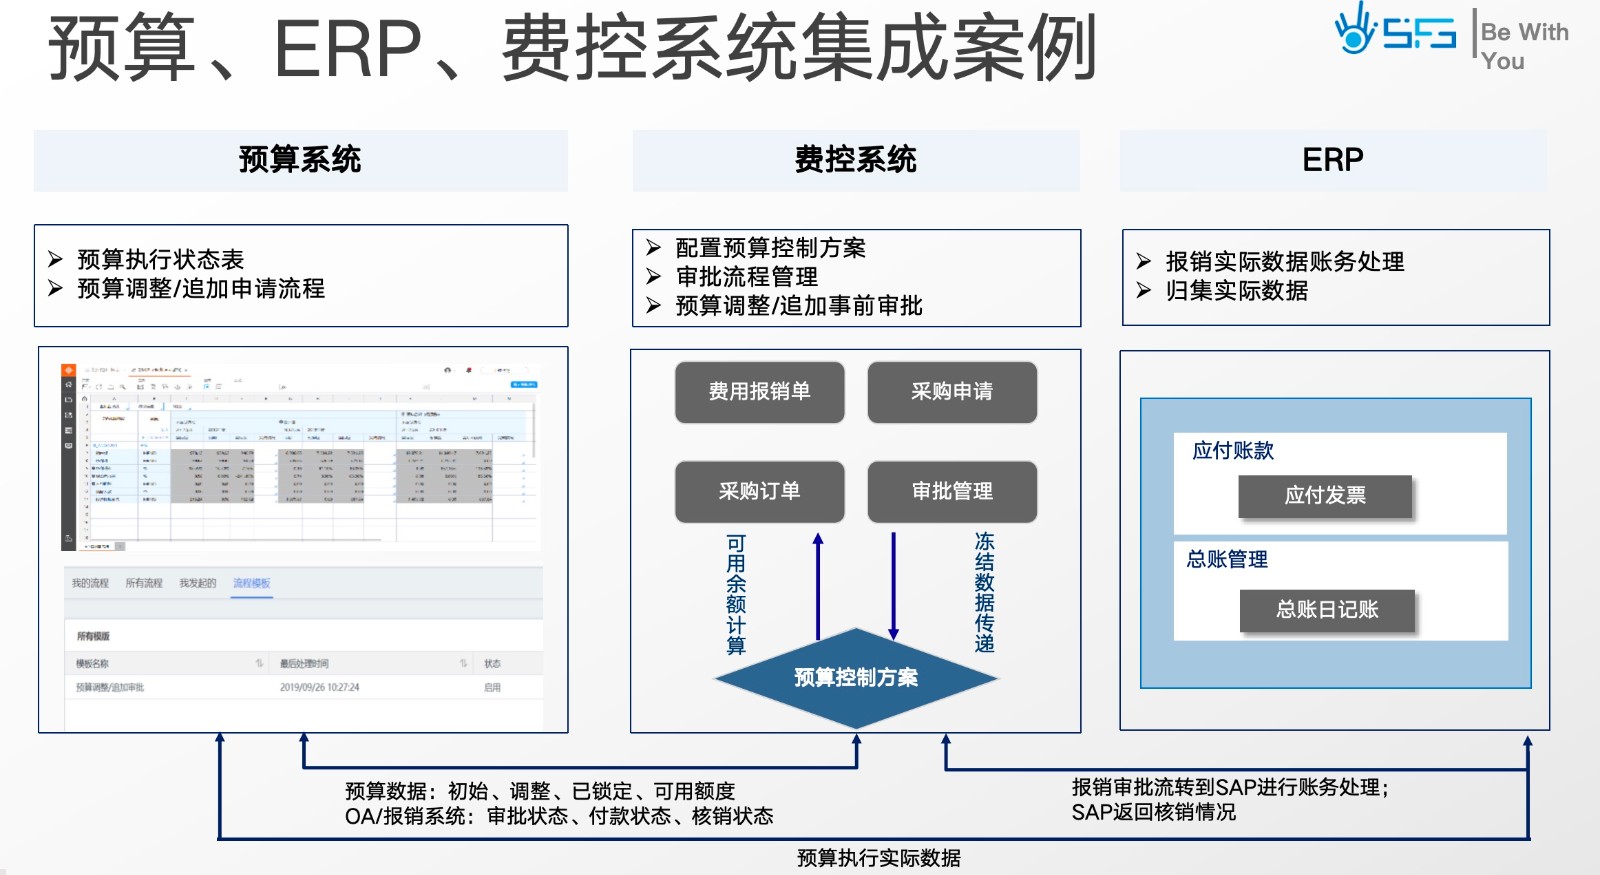Click the home icon in dark sidebar

(x=68, y=384)
